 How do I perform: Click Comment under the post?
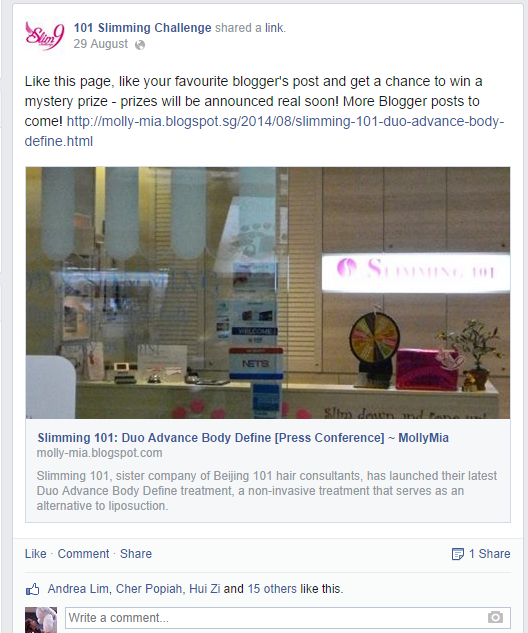pyautogui.click(x=83, y=554)
